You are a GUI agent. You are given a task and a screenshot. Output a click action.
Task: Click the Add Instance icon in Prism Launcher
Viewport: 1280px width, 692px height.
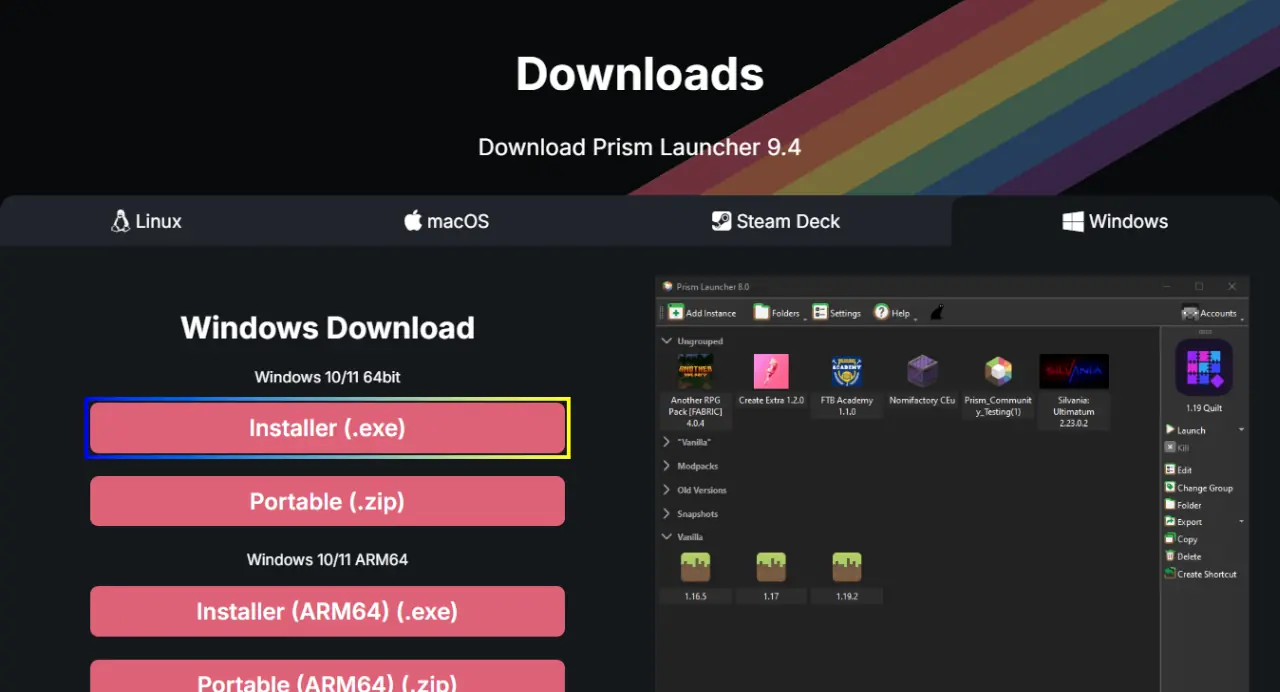point(676,312)
